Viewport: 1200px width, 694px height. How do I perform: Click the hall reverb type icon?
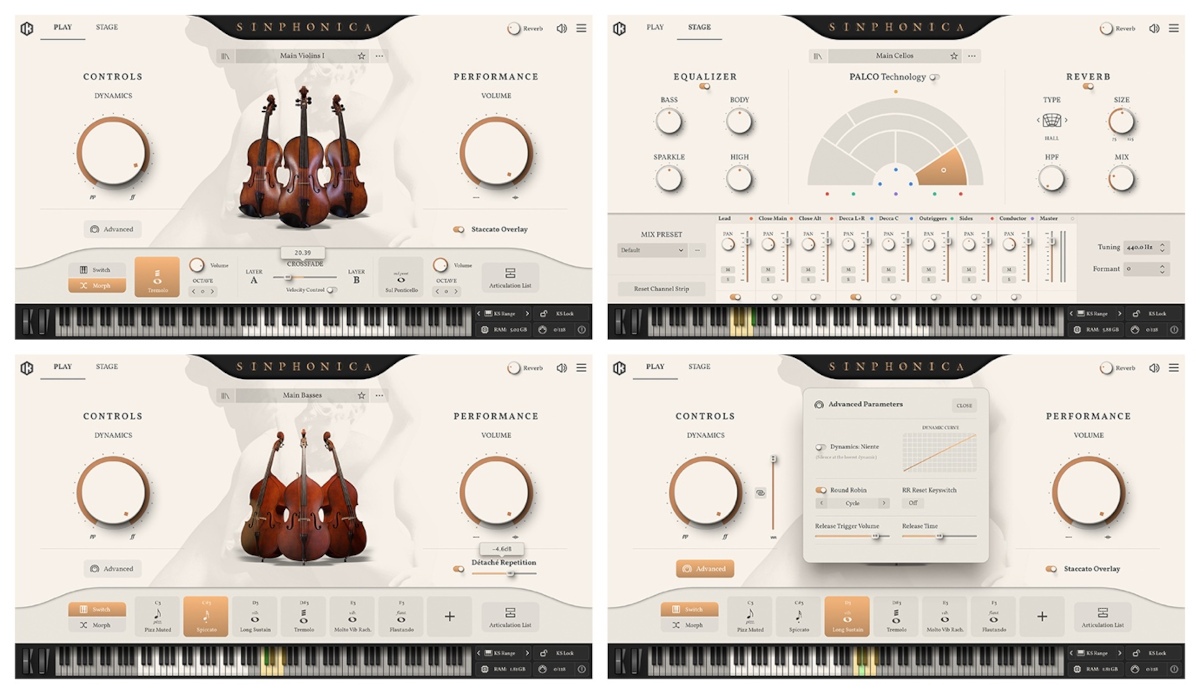click(x=1052, y=120)
